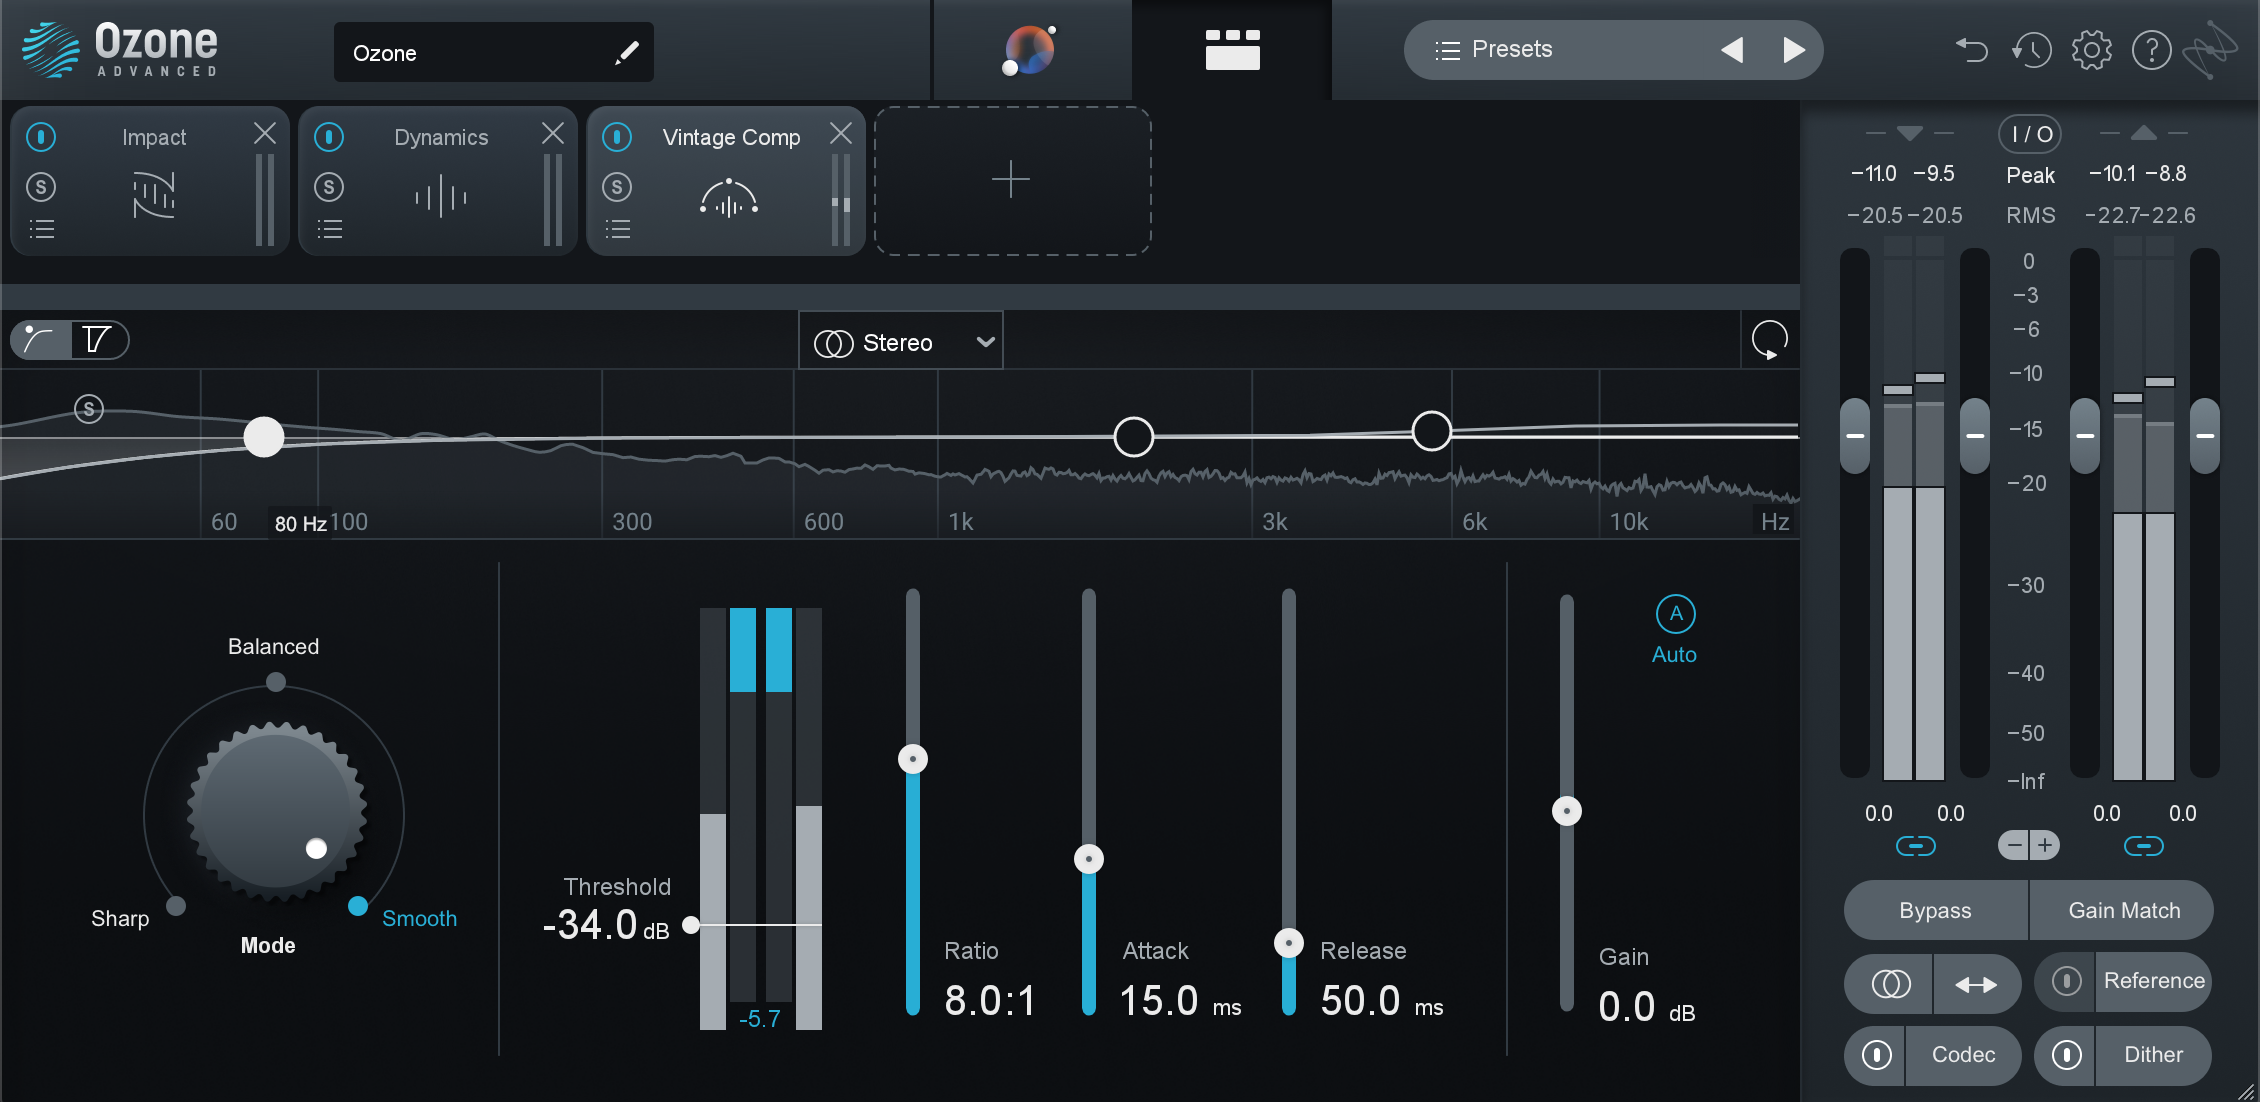Image resolution: width=2260 pixels, height=1102 pixels.
Task: Click the Threshold slider handle
Action: [x=690, y=925]
